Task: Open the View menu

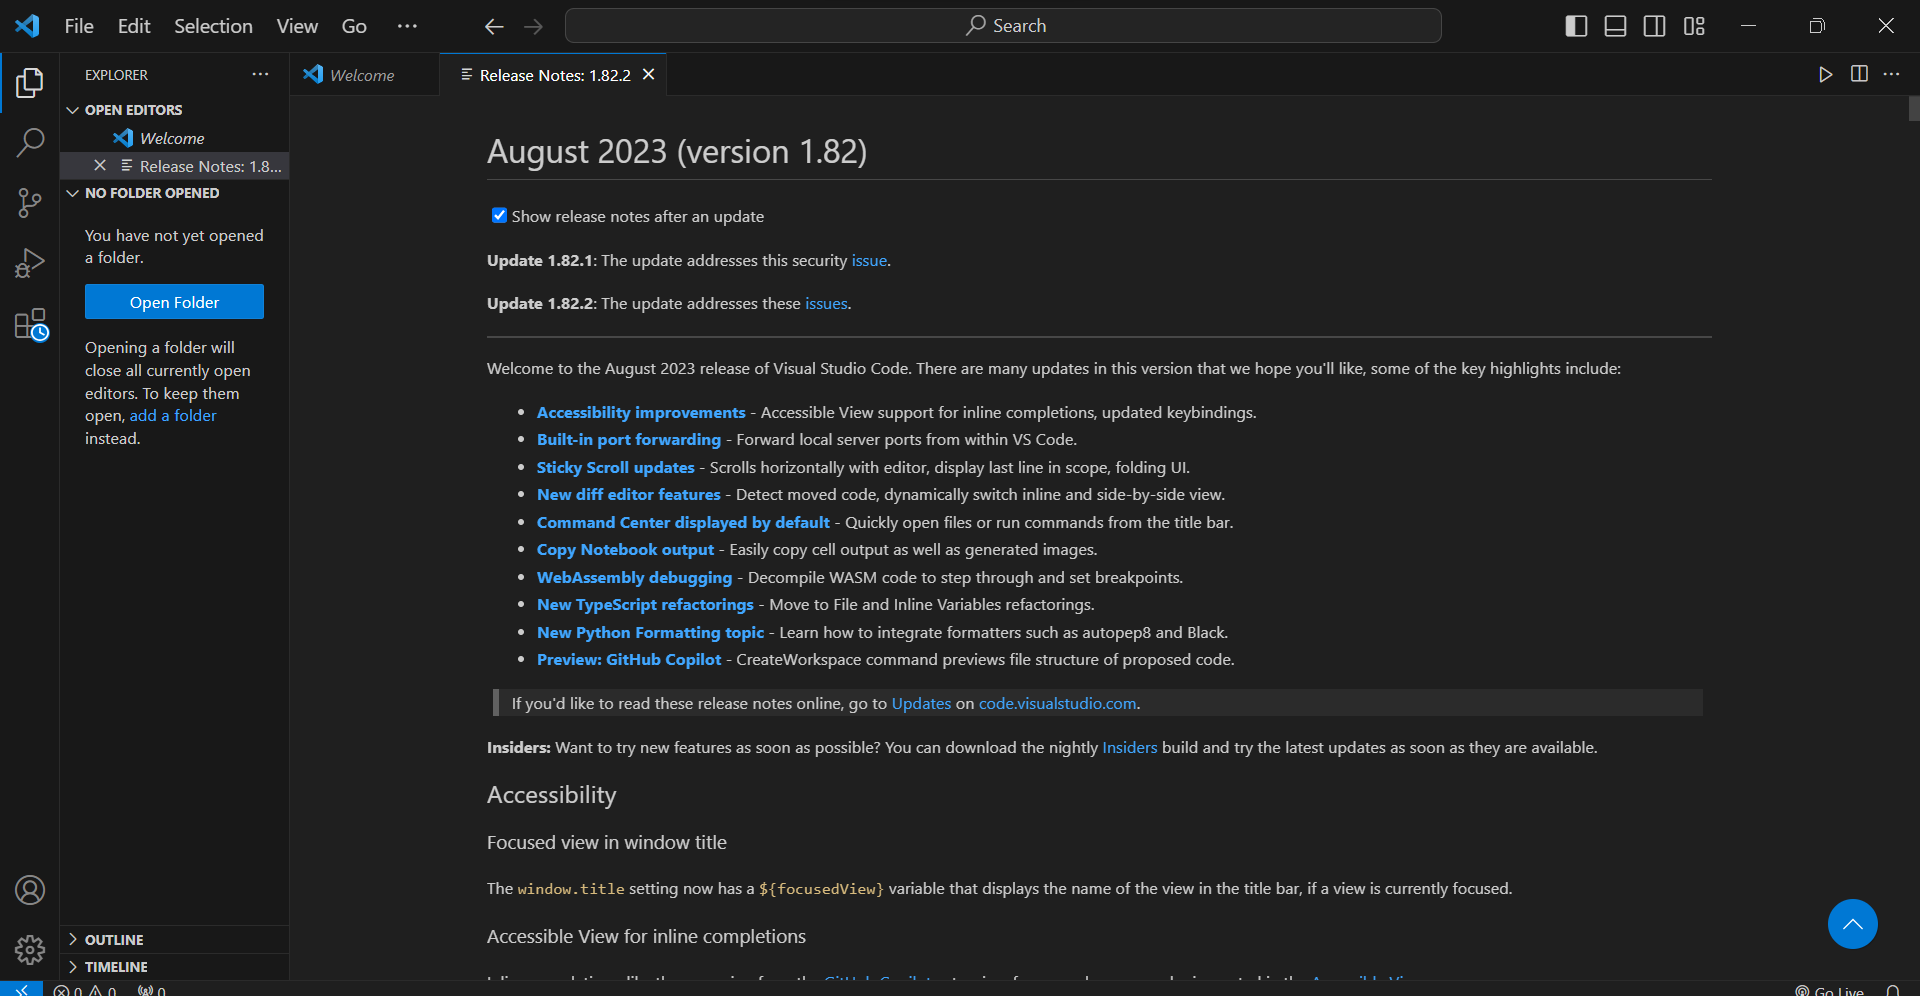Action: [297, 26]
